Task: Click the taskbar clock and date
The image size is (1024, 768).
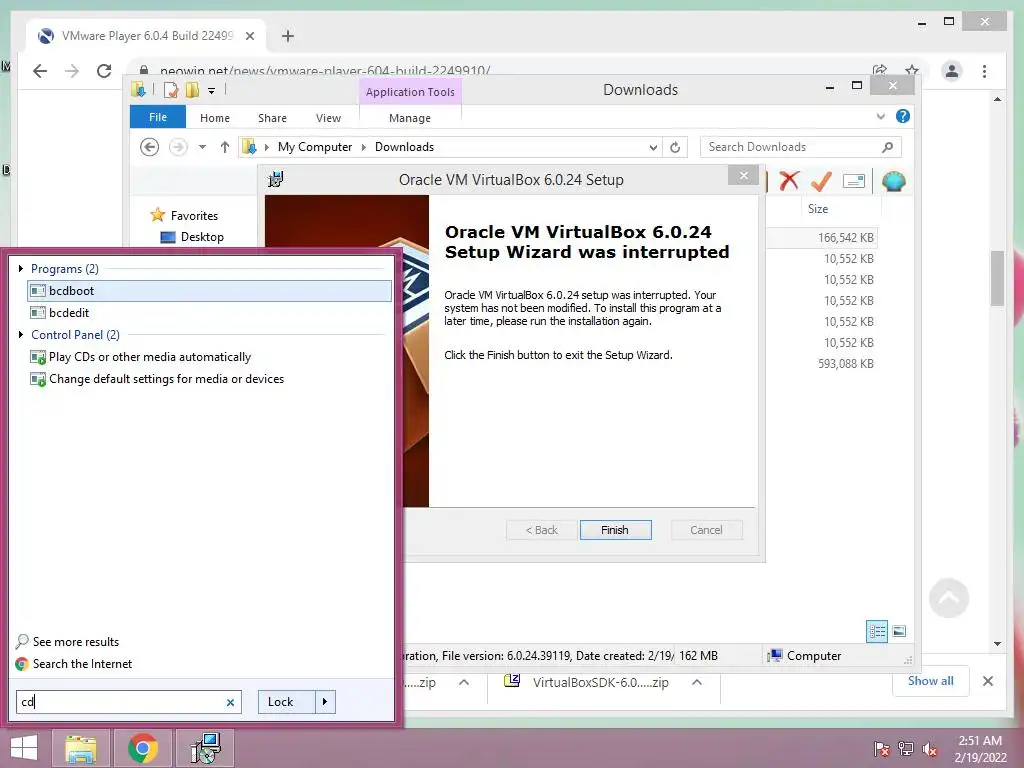Action: [980, 748]
